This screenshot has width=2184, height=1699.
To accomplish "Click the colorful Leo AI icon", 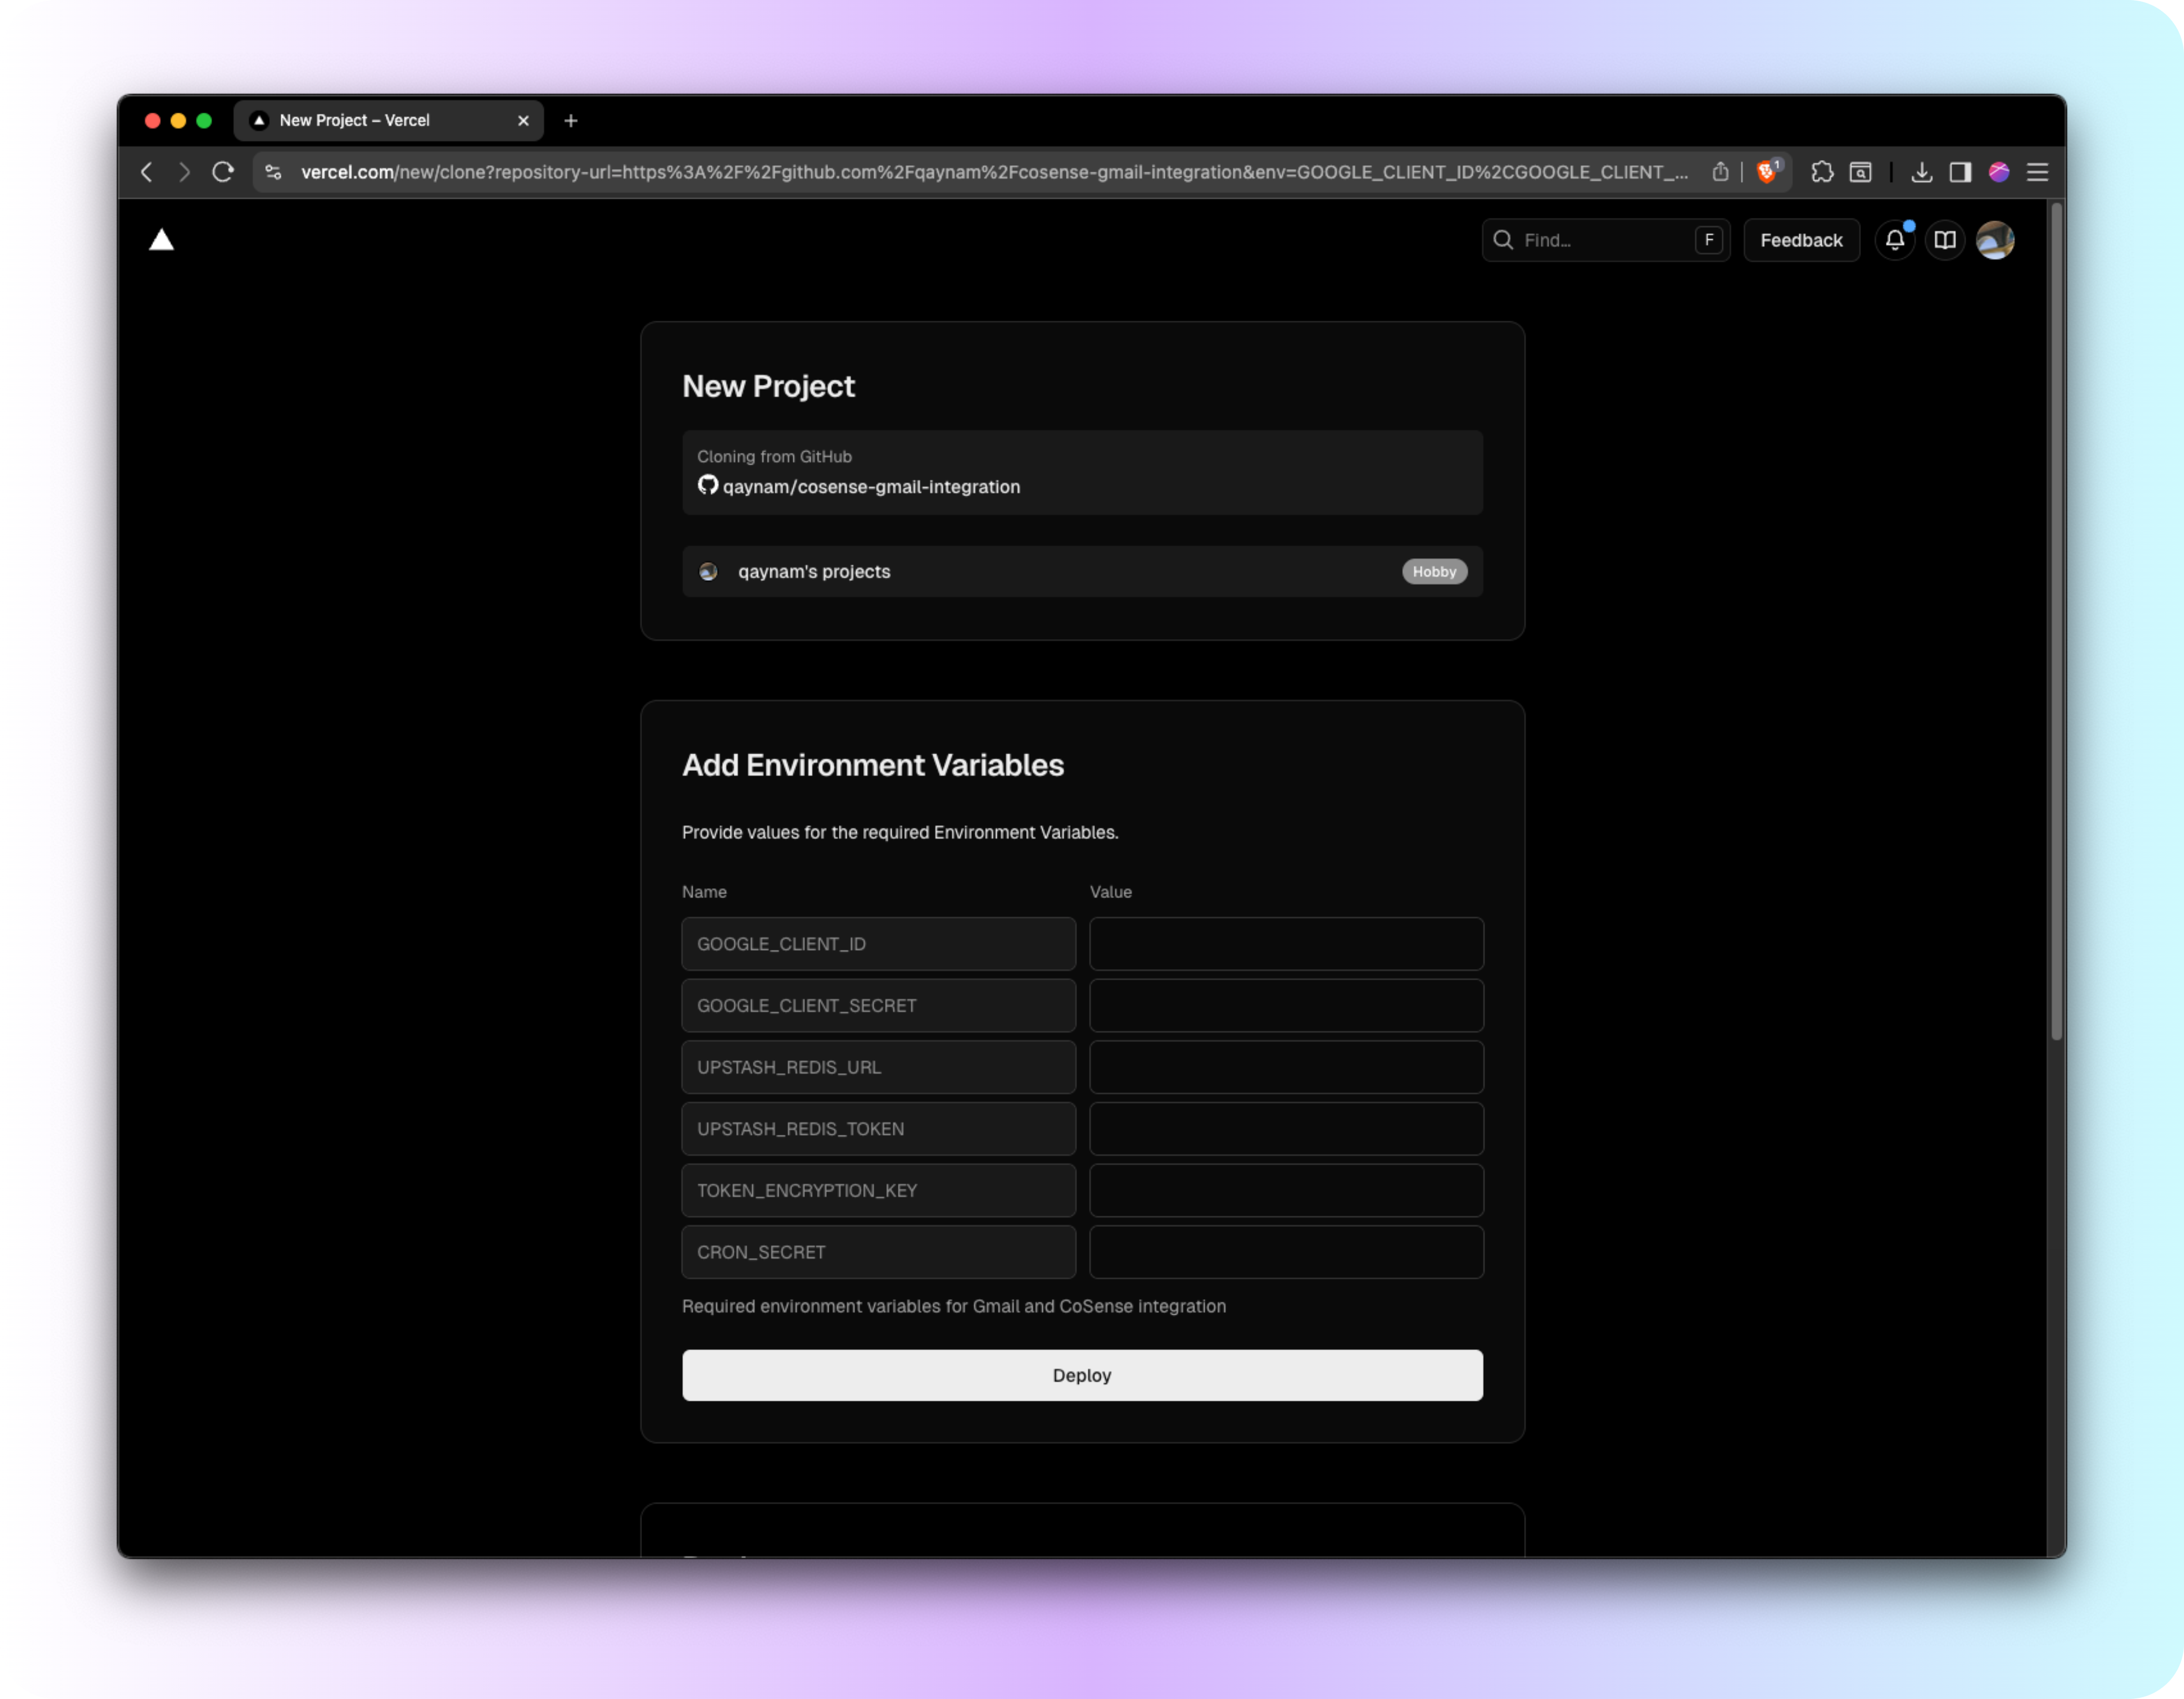I will click(x=1999, y=172).
